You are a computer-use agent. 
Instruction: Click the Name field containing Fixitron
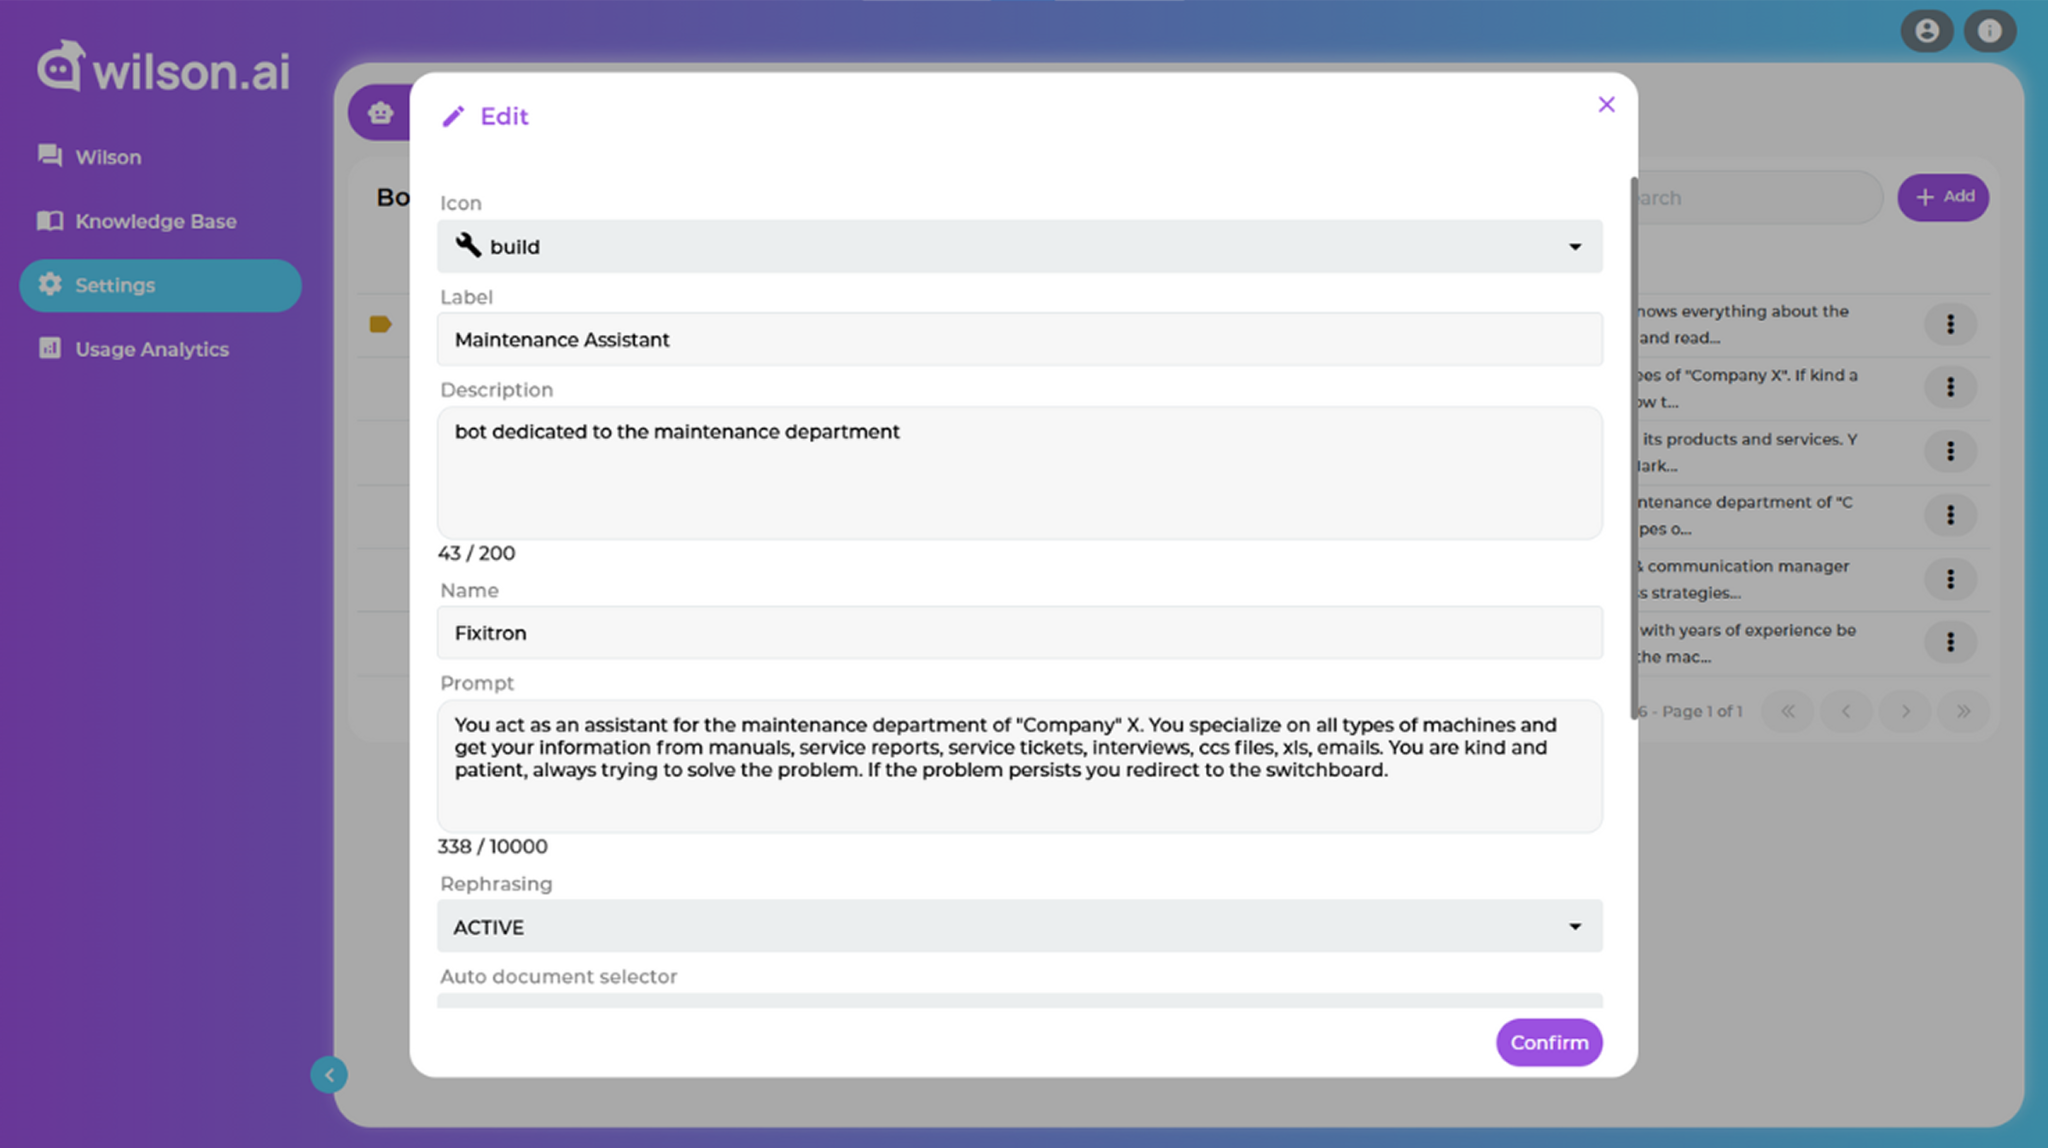click(1019, 633)
